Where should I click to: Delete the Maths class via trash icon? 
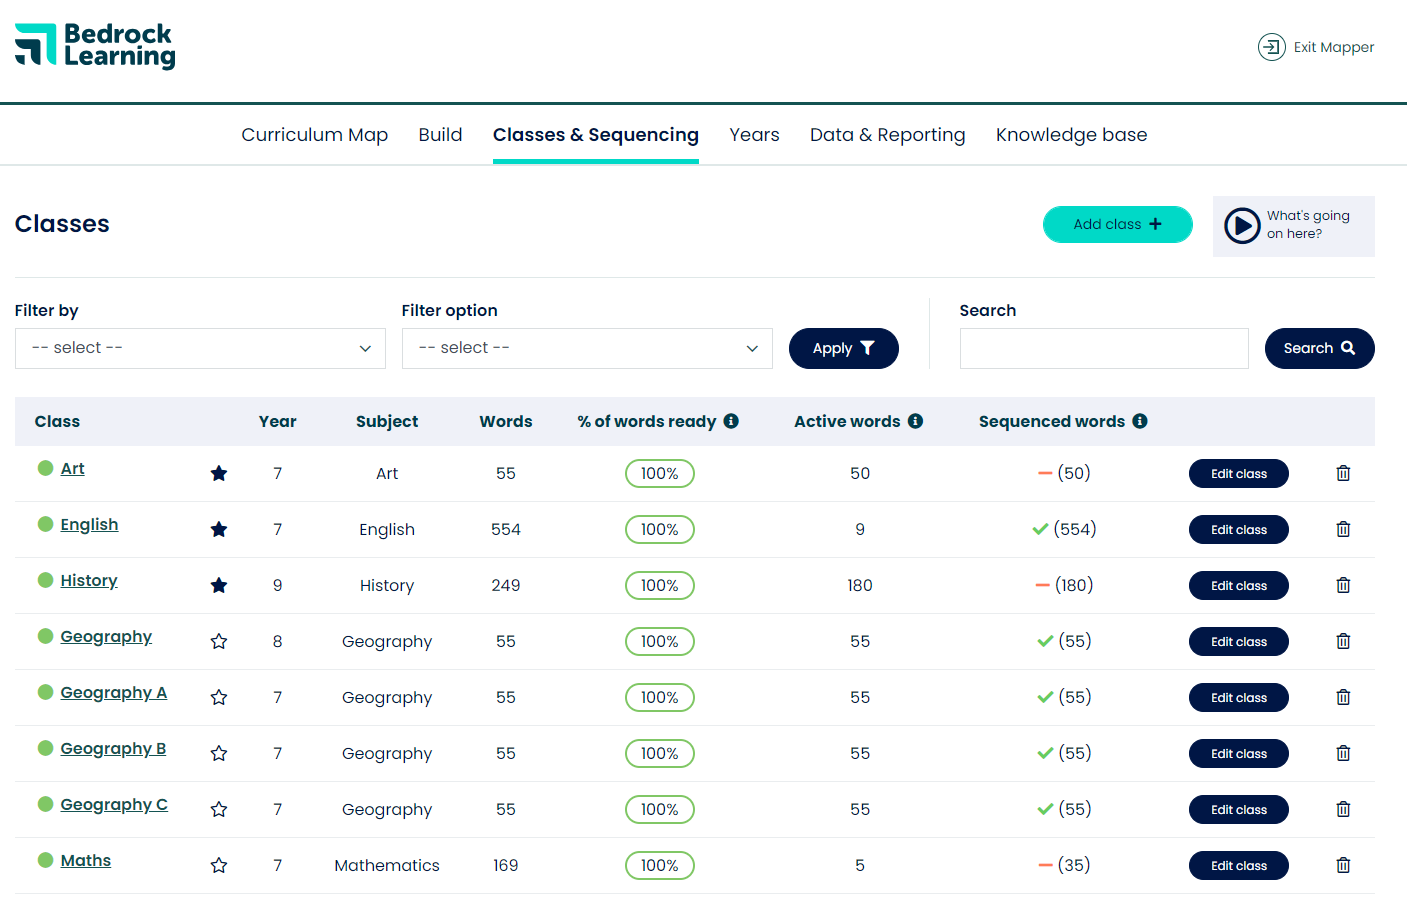[1343, 865]
